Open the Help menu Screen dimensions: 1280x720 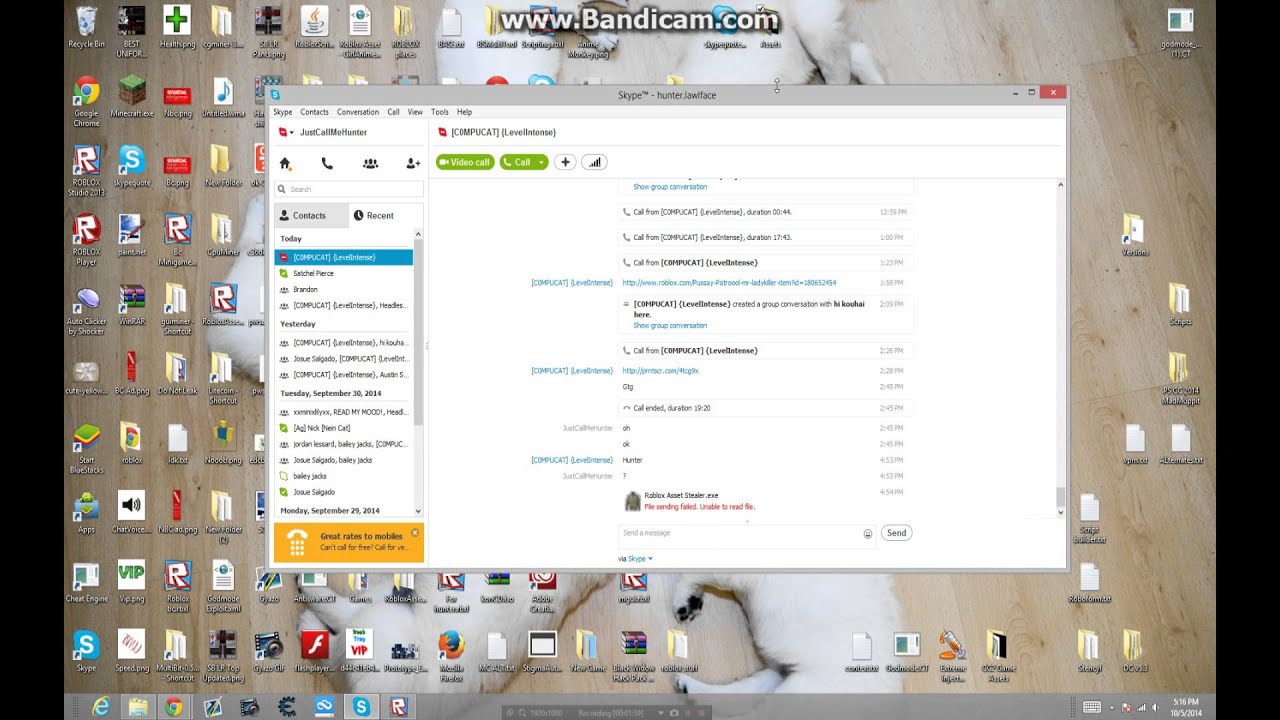click(x=464, y=112)
